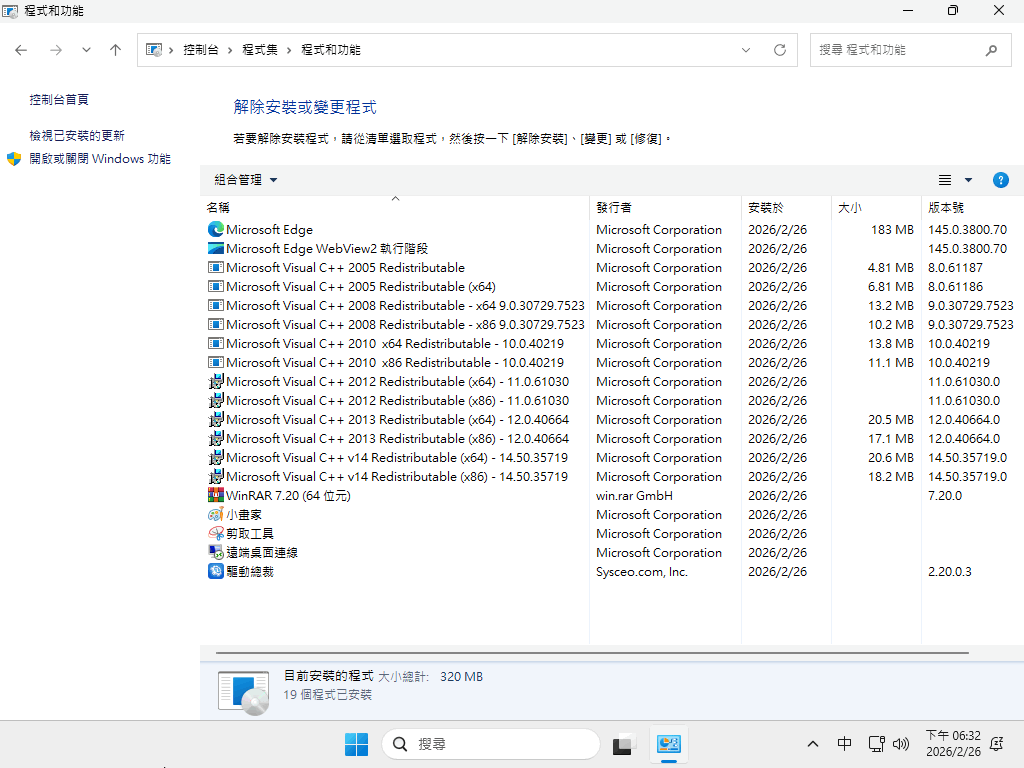Open the help question mark icon

(1000, 180)
